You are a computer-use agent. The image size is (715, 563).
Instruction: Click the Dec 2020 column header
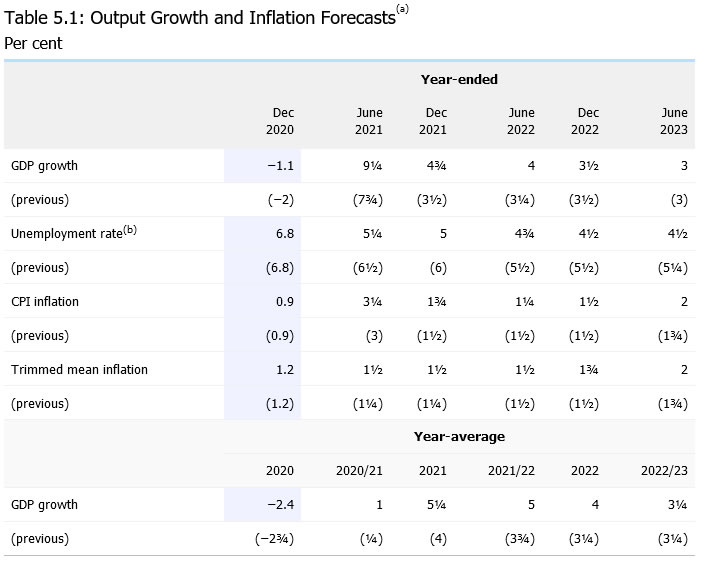pyautogui.click(x=283, y=121)
